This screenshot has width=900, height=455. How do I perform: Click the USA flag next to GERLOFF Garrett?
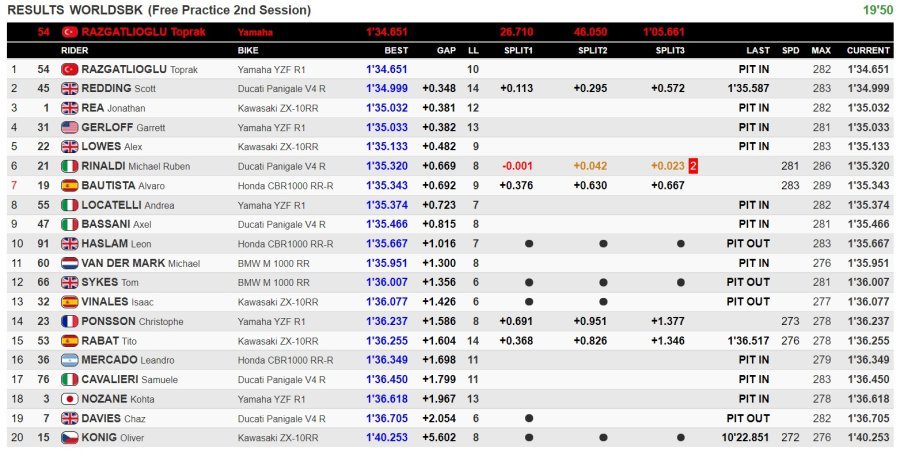[x=69, y=127]
